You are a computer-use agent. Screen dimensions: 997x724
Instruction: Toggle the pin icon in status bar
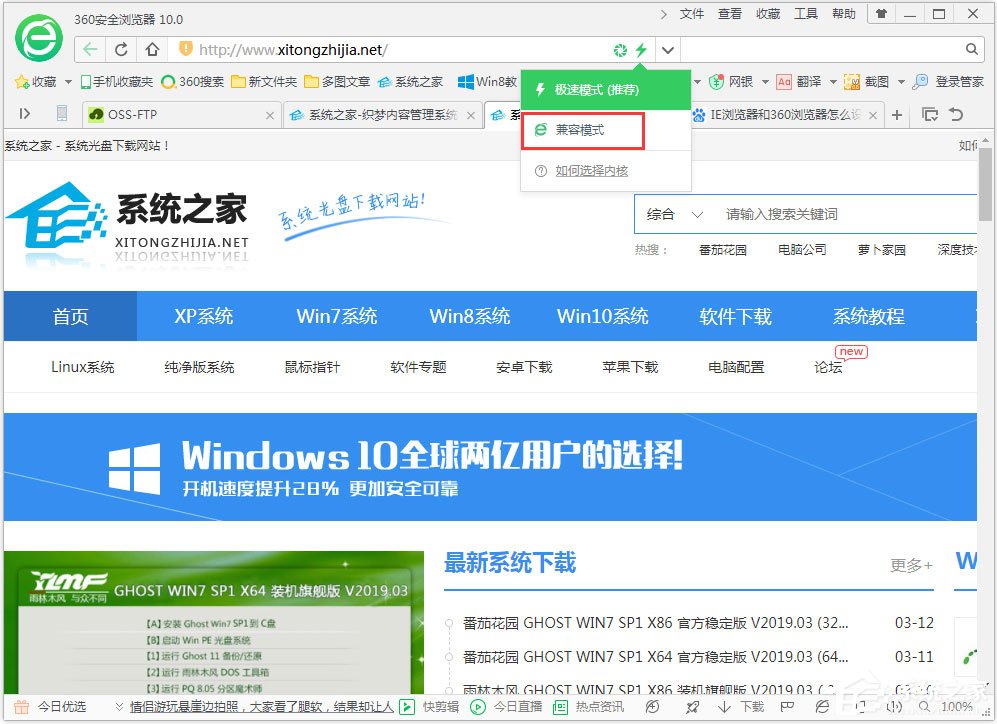[x=789, y=707]
